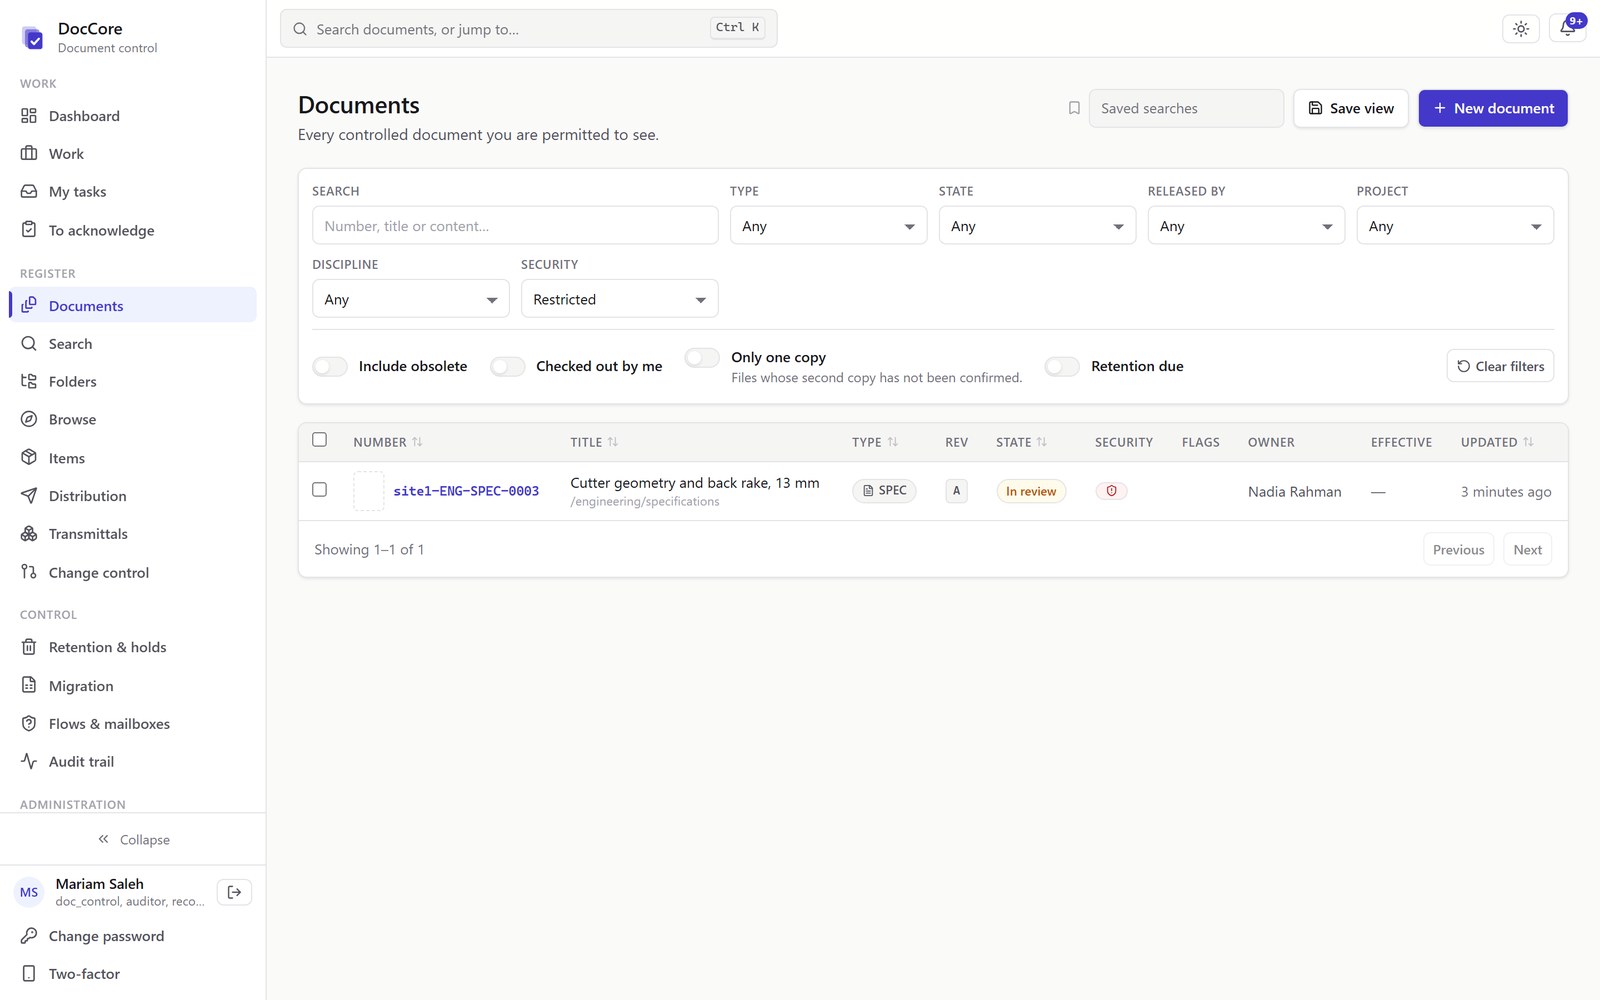Enable Checked out by me switch
The image size is (1600, 1000).
point(507,366)
